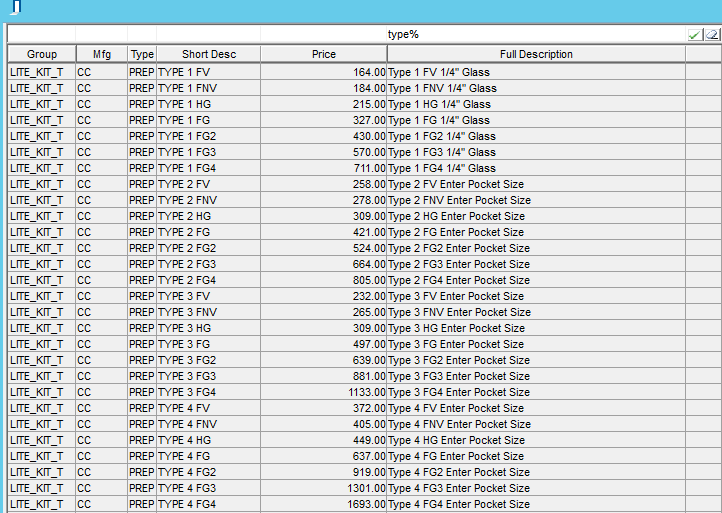Click the 430.00 price cell
722x513 pixels.
[x=324, y=136]
